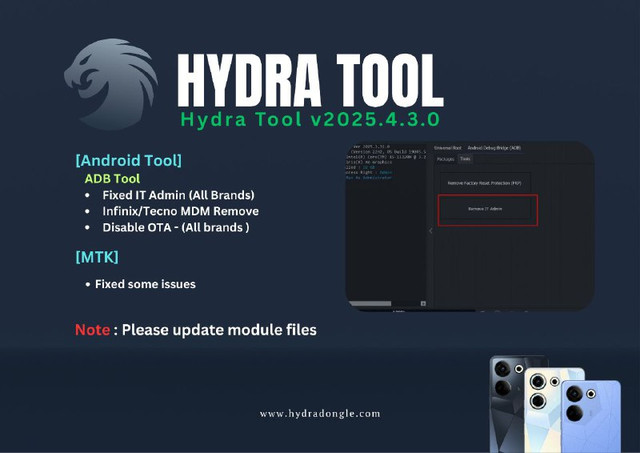Click the HYDRA TOOL title
The height and width of the screenshot is (453, 640).
coord(310,80)
